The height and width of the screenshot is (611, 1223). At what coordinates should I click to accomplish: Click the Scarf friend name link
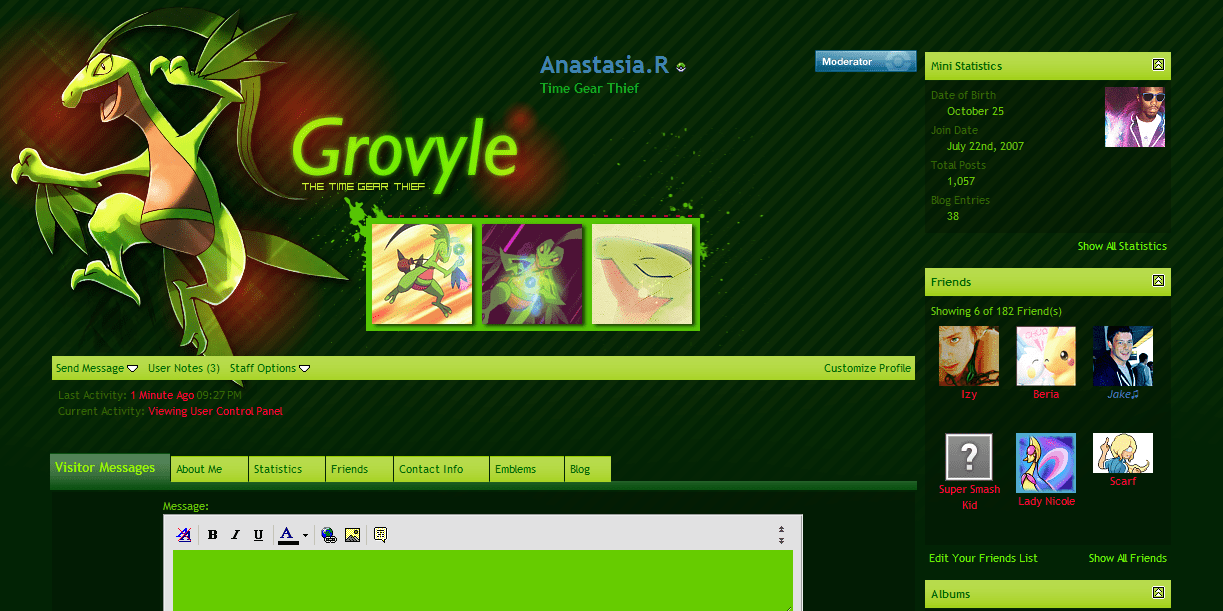coord(1123,481)
